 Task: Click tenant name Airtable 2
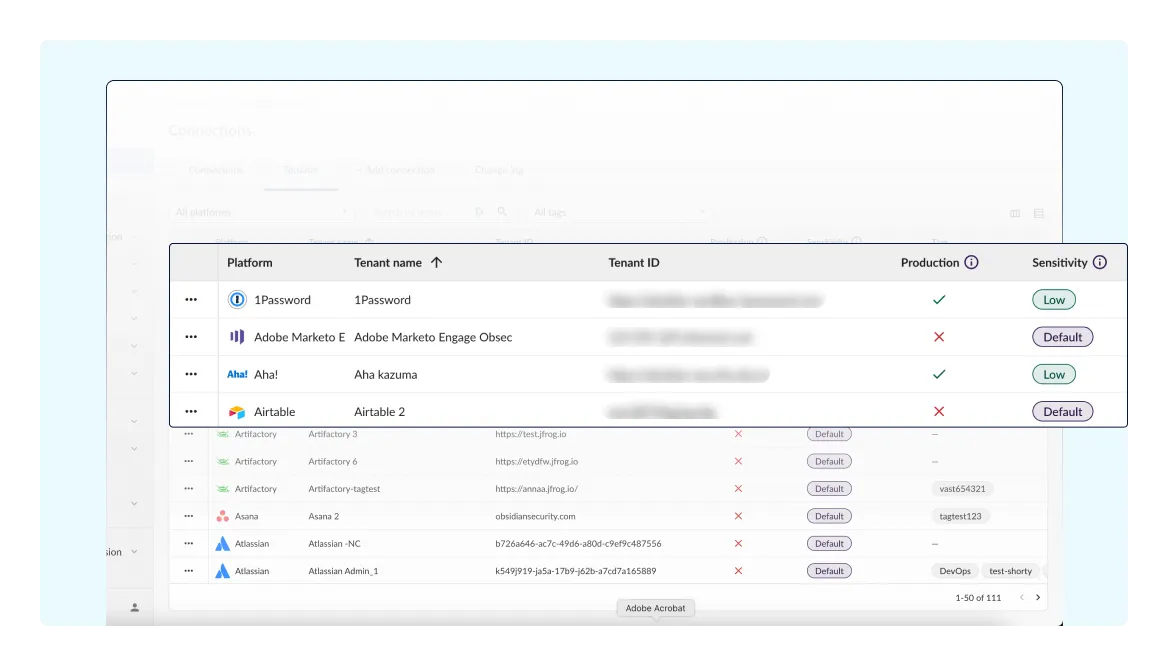[379, 411]
